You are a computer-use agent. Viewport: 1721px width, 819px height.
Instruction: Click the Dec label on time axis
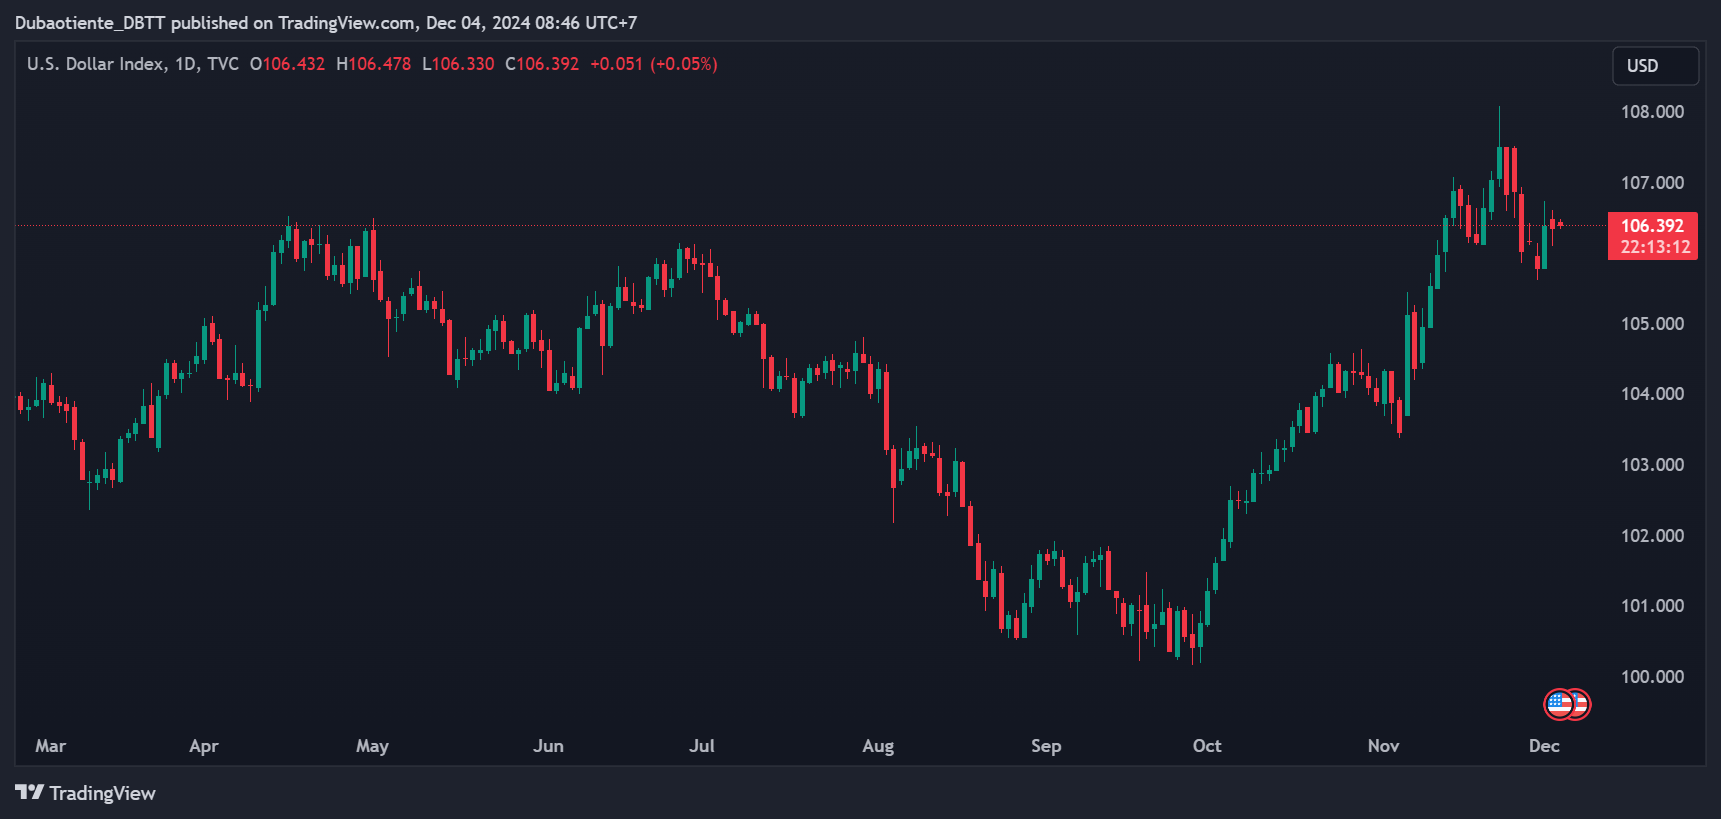point(1544,746)
